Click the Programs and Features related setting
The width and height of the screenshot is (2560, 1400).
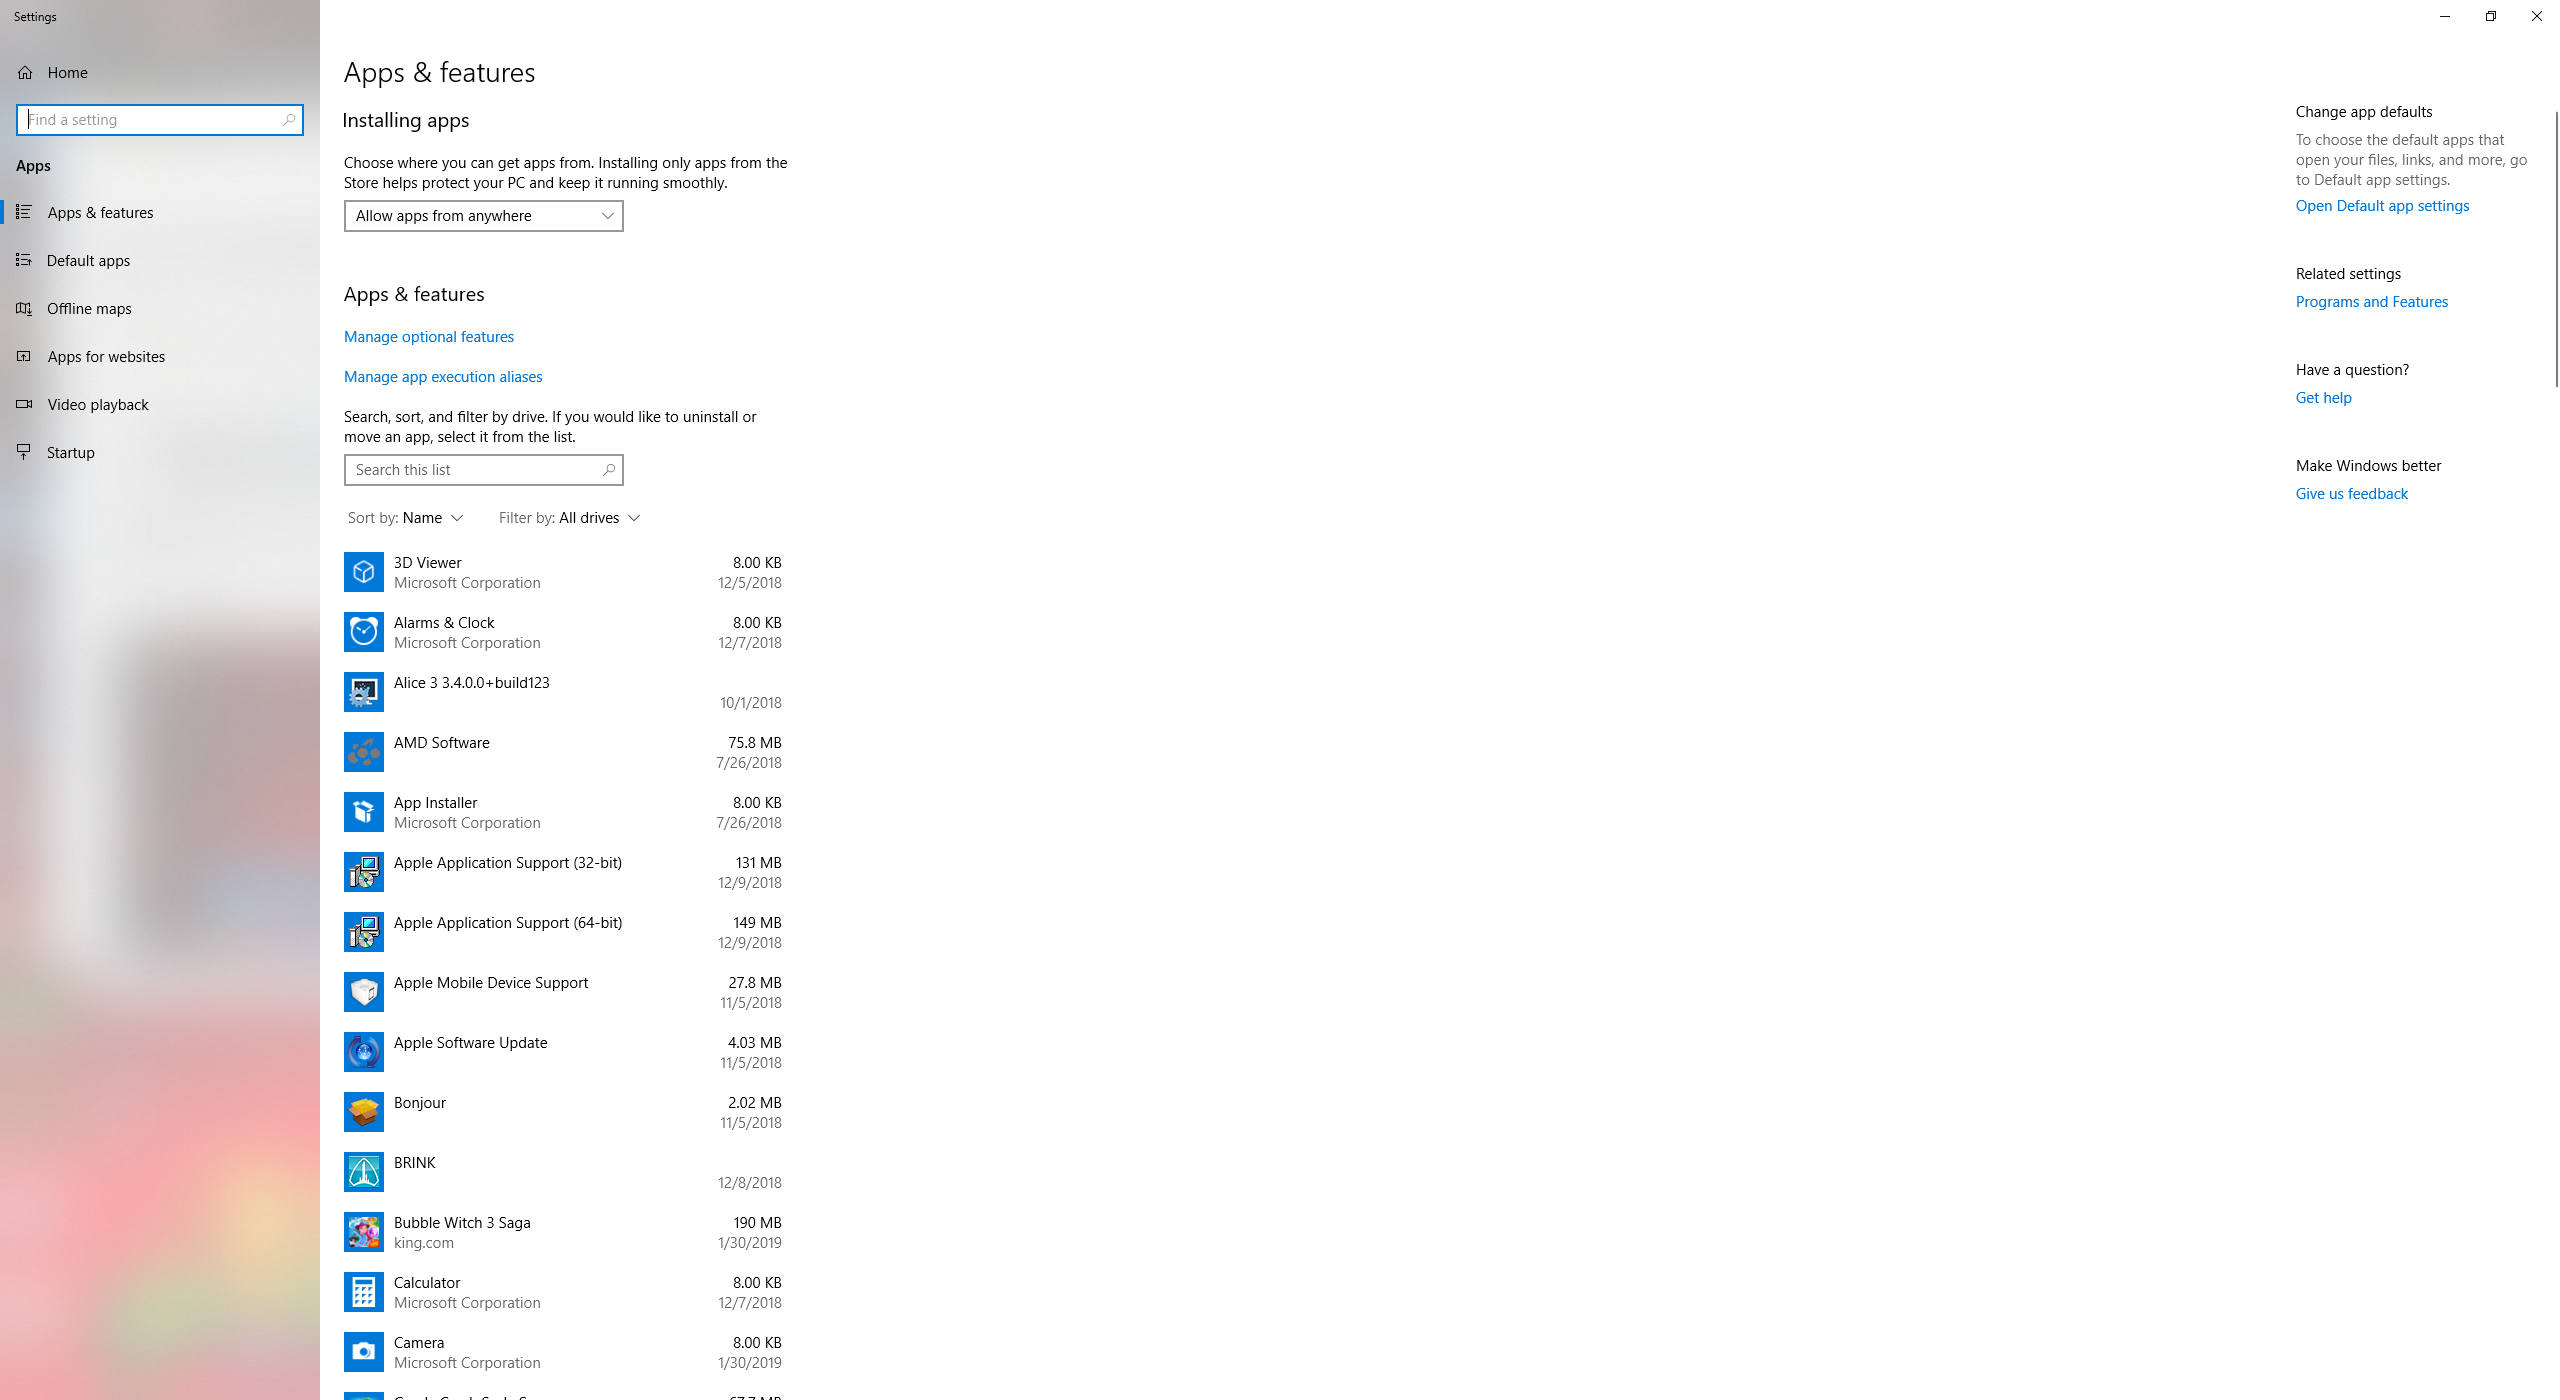pos(2370,300)
